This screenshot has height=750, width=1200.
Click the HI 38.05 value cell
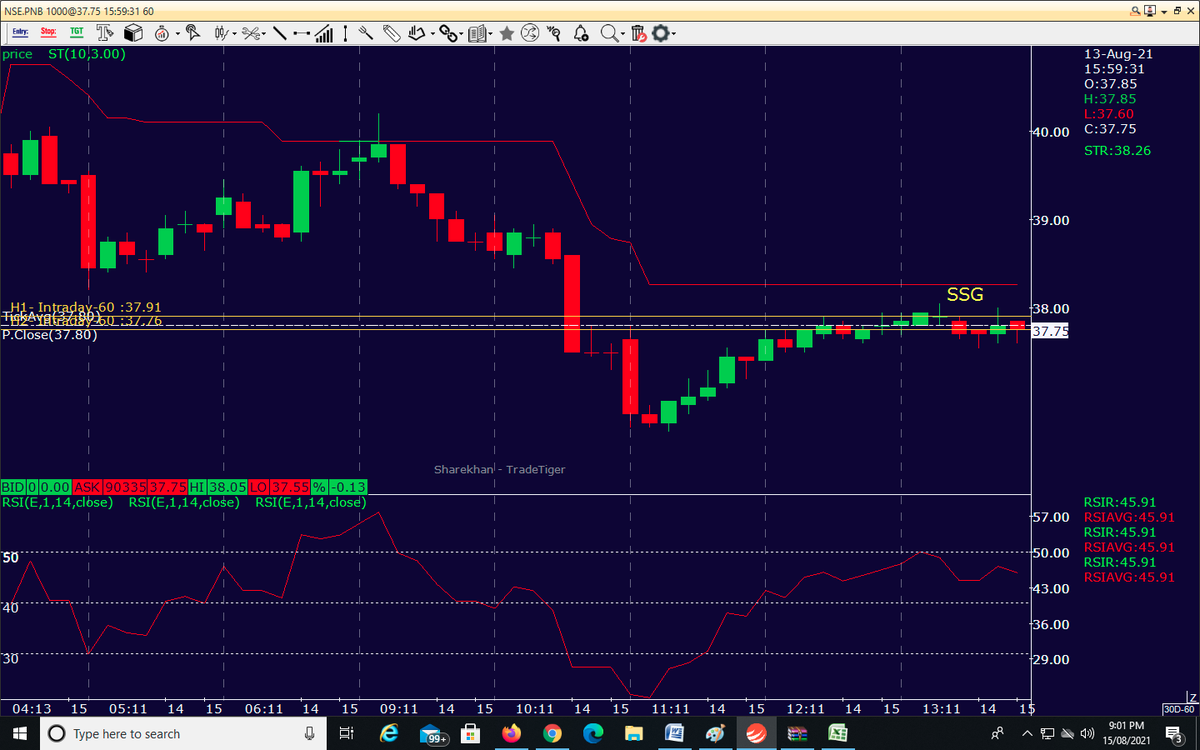228,486
